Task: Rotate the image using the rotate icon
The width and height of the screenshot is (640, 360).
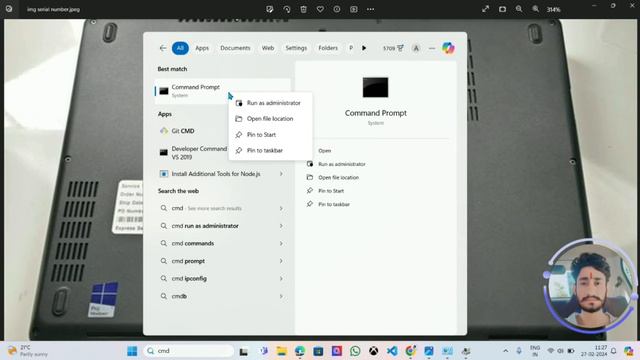Action: [x=287, y=9]
